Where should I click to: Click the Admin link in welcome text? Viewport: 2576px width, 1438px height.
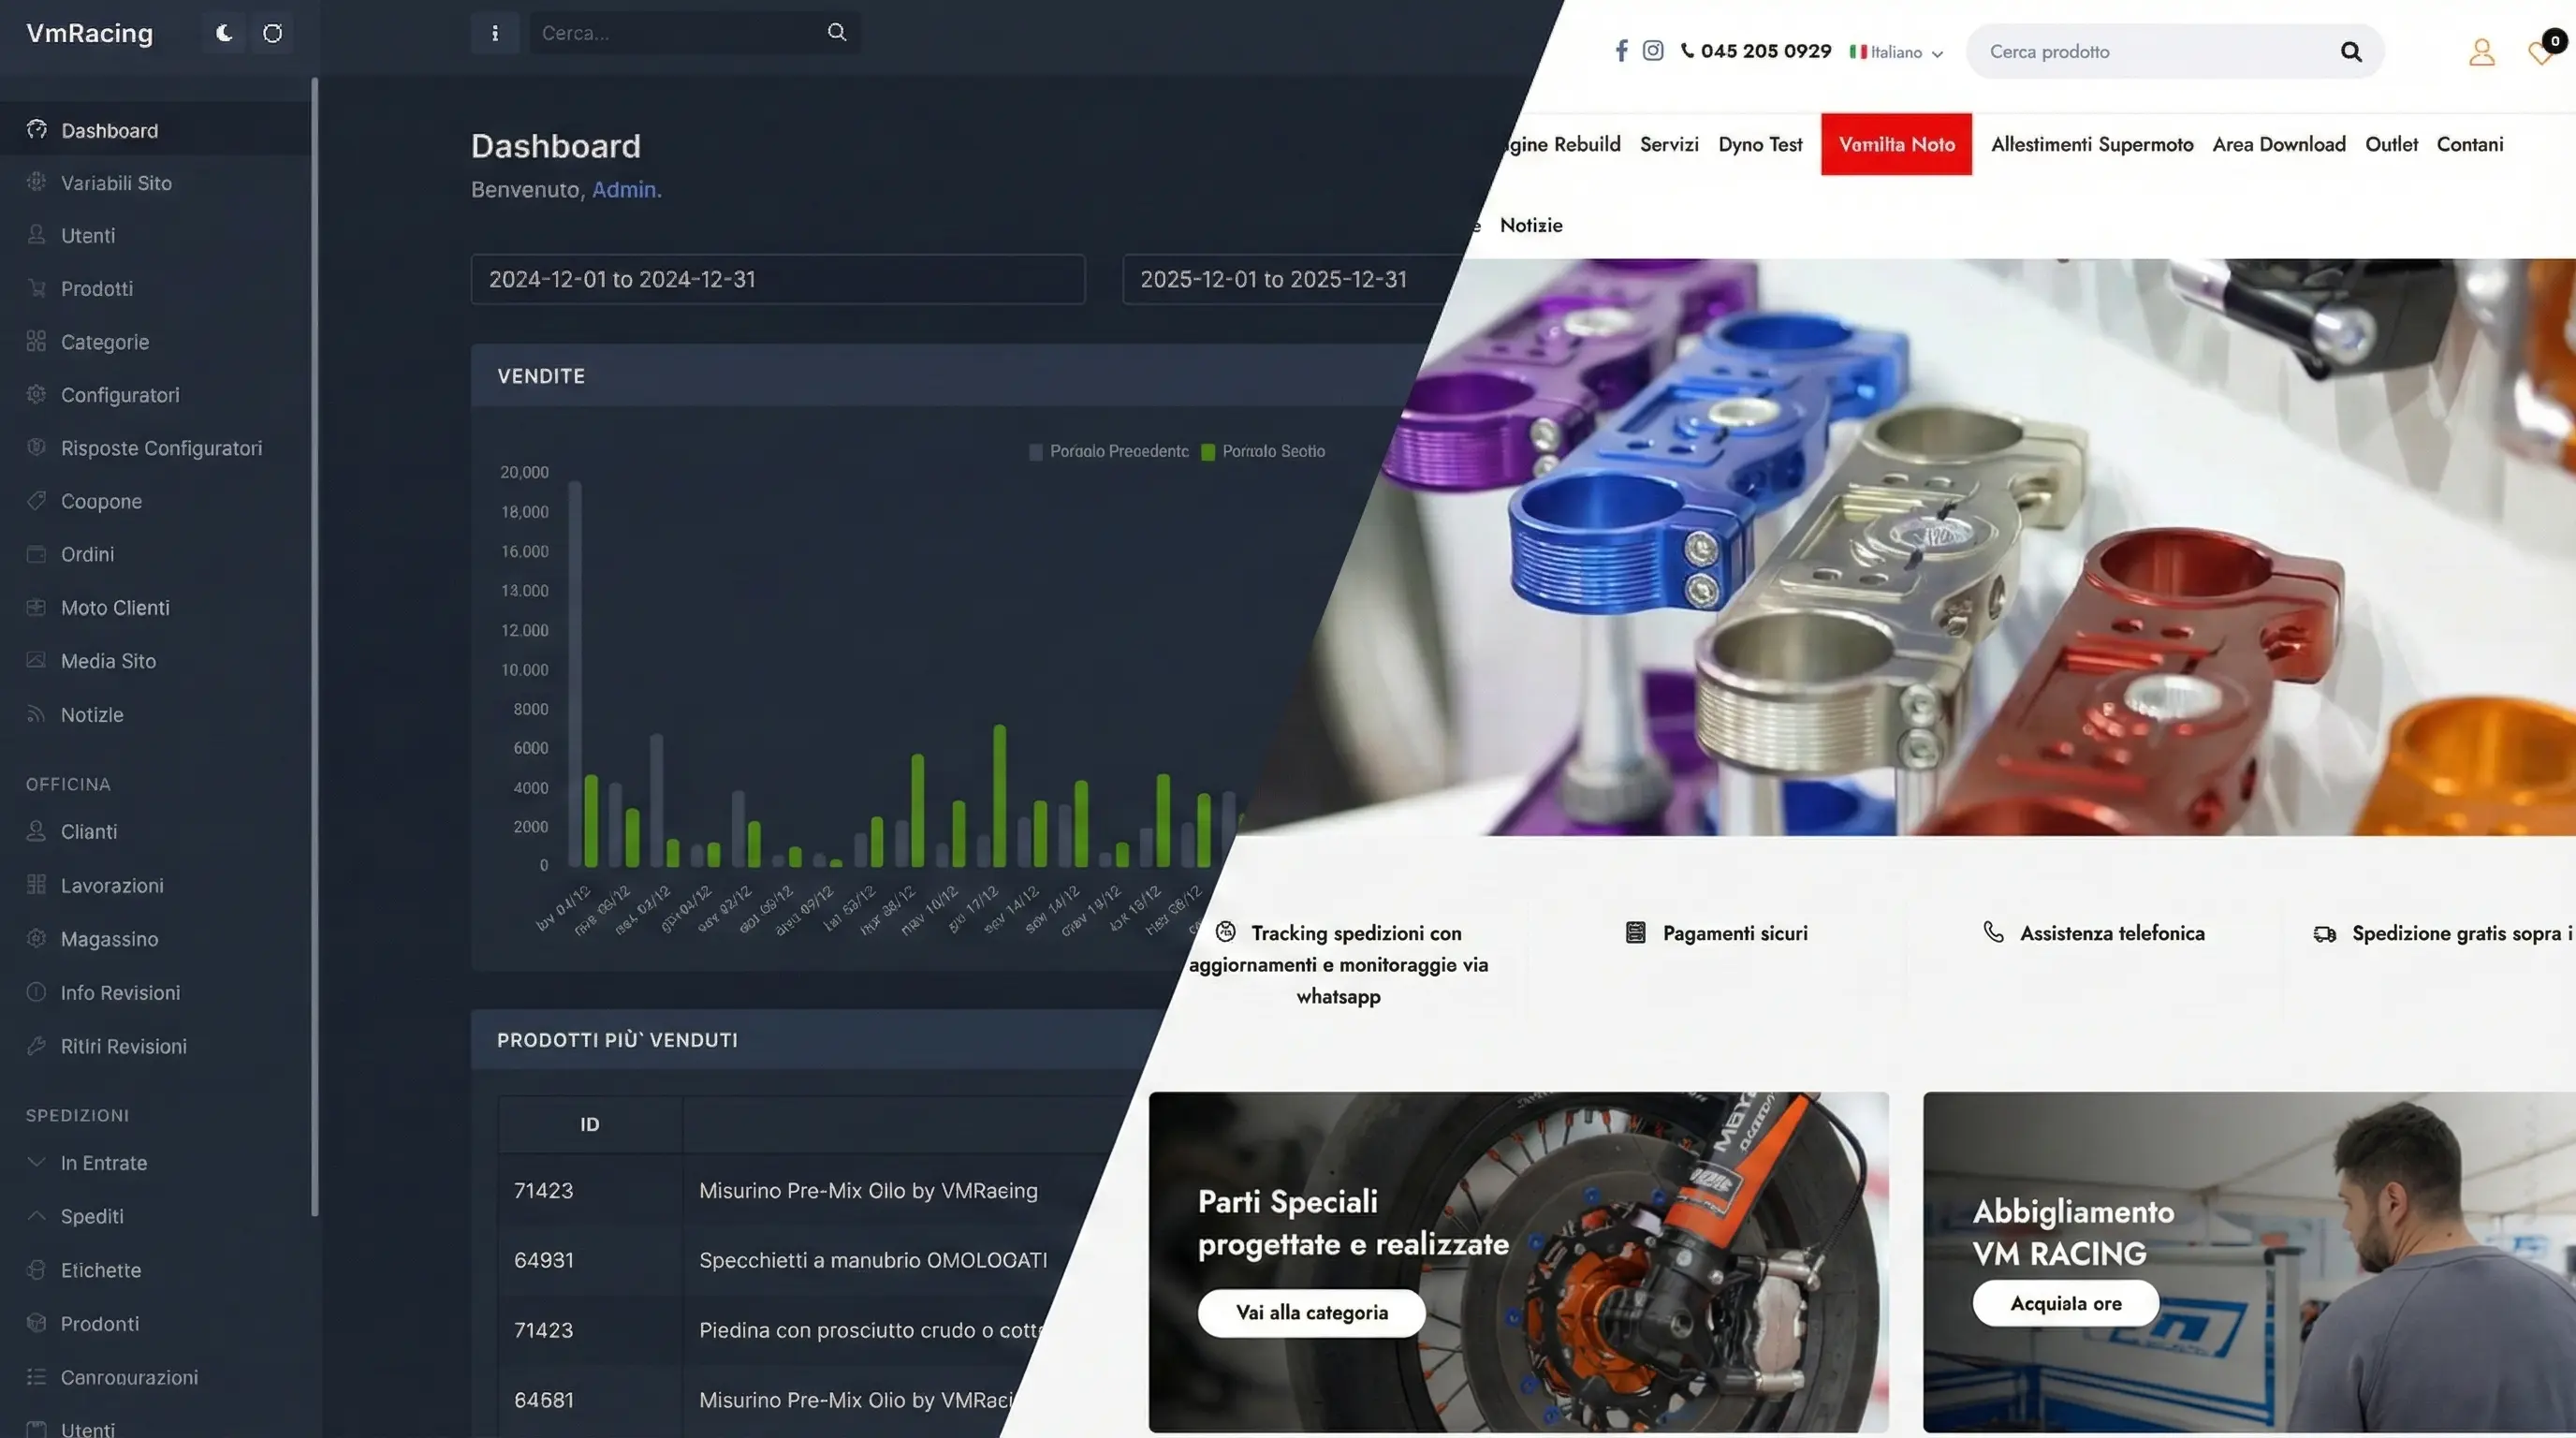tap(626, 189)
